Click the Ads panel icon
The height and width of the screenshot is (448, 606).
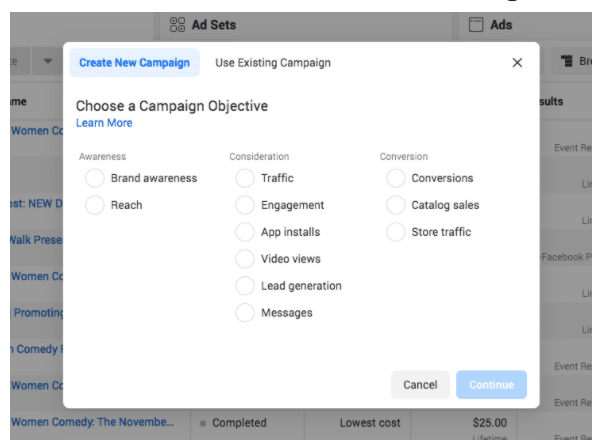[x=477, y=24]
